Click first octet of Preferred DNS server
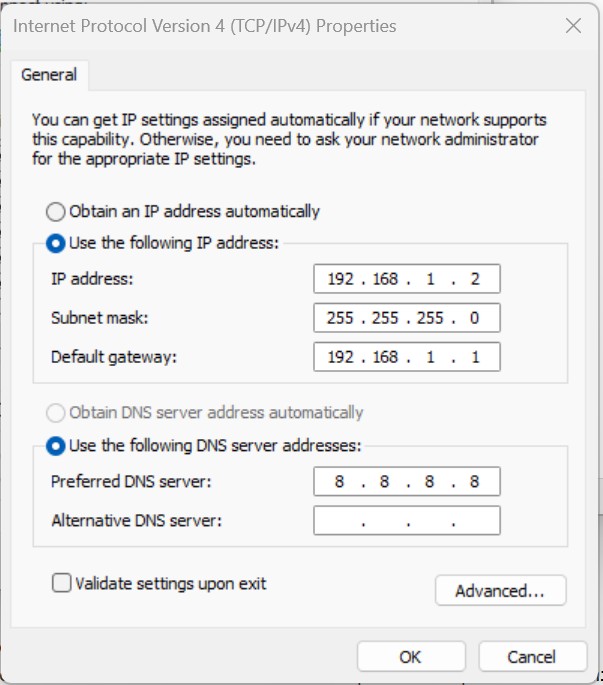 tap(340, 482)
